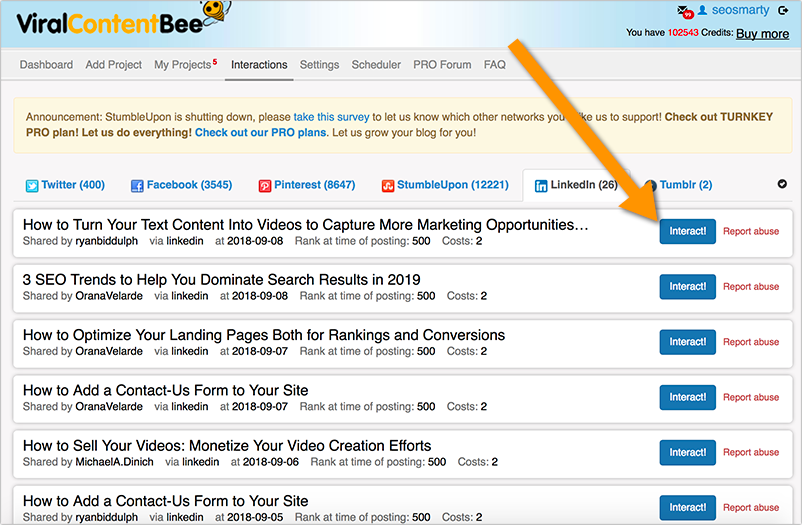Interact with 3 SEO Trends post
The height and width of the screenshot is (525, 802).
(687, 287)
